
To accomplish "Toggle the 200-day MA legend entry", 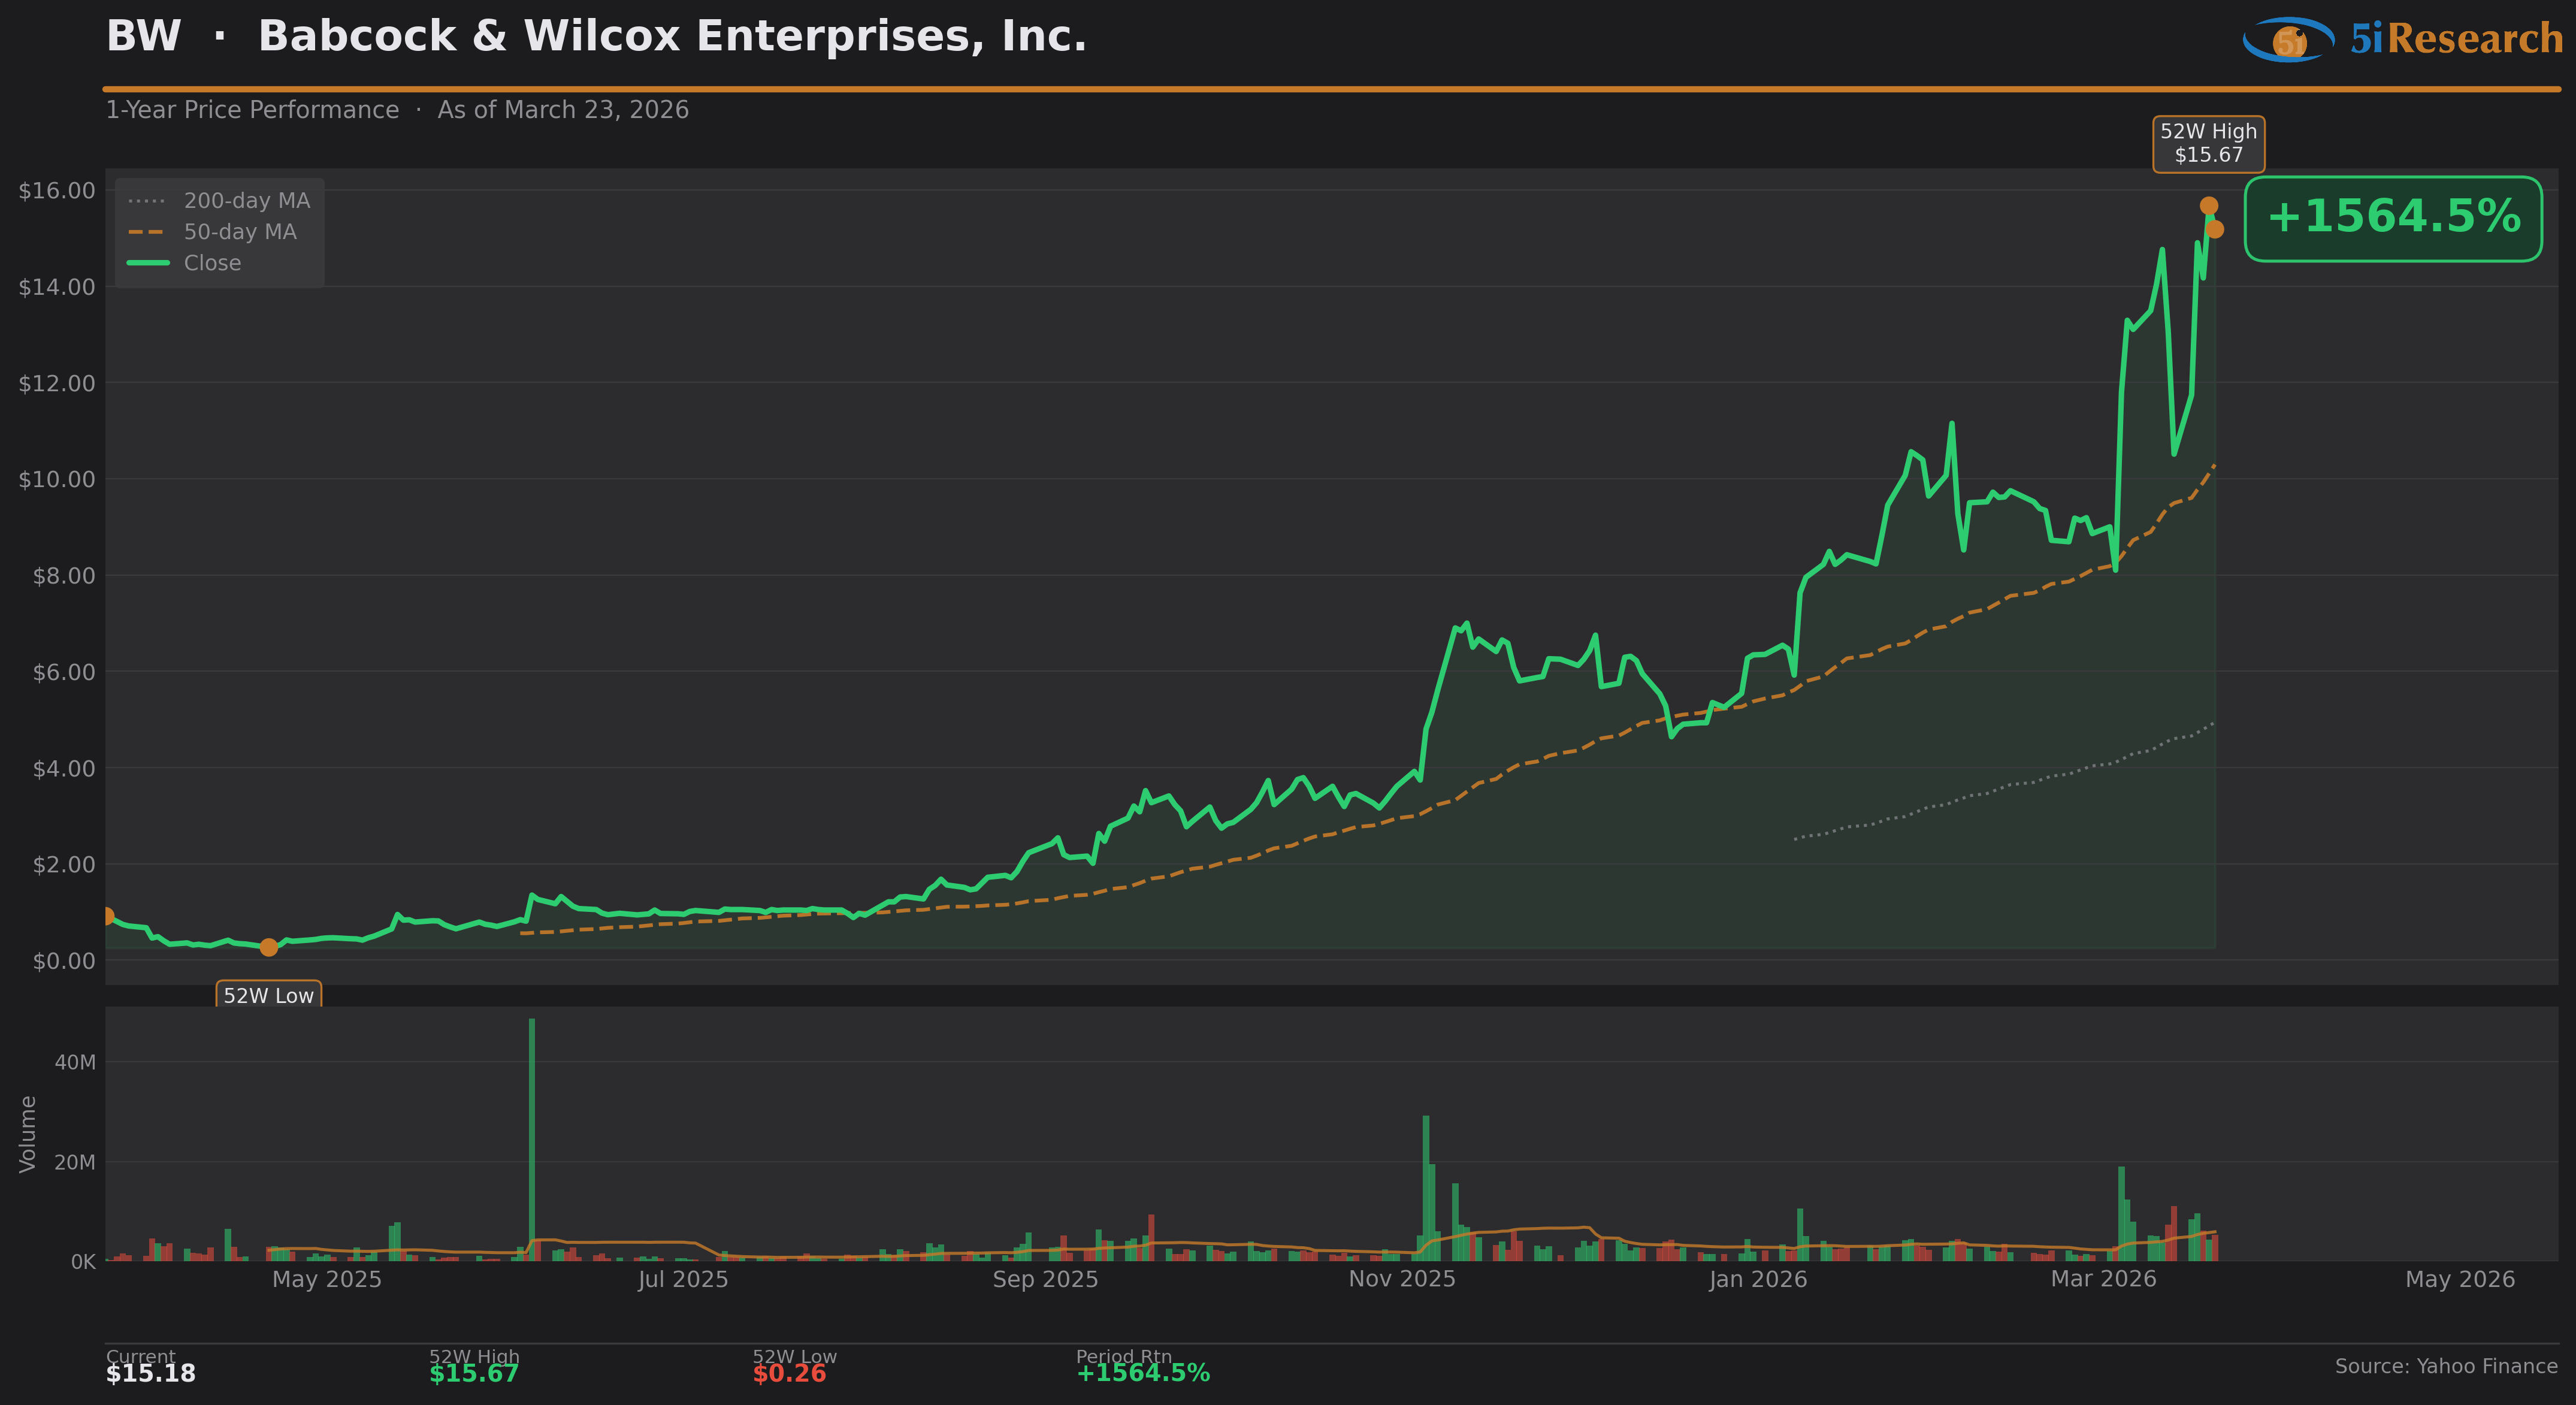I will [x=246, y=201].
